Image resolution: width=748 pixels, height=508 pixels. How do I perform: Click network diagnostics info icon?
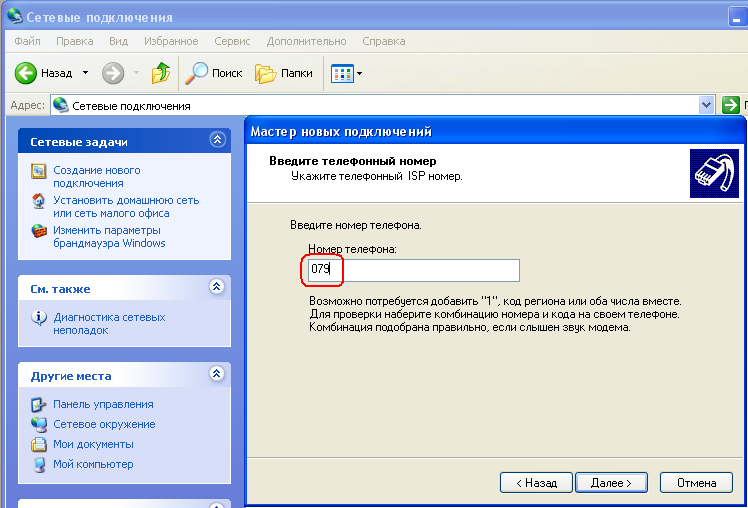coord(39,317)
